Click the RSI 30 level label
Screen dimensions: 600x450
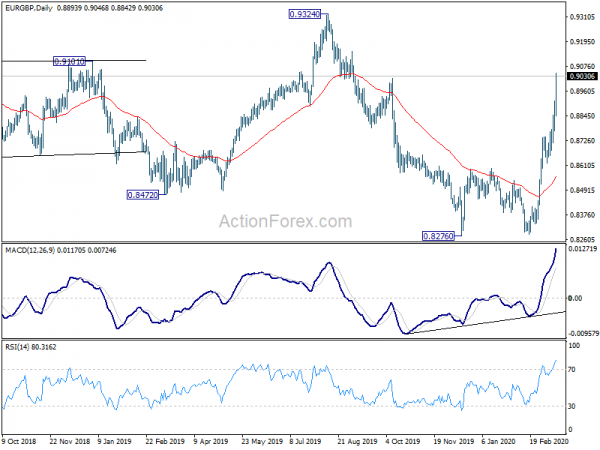[572, 406]
